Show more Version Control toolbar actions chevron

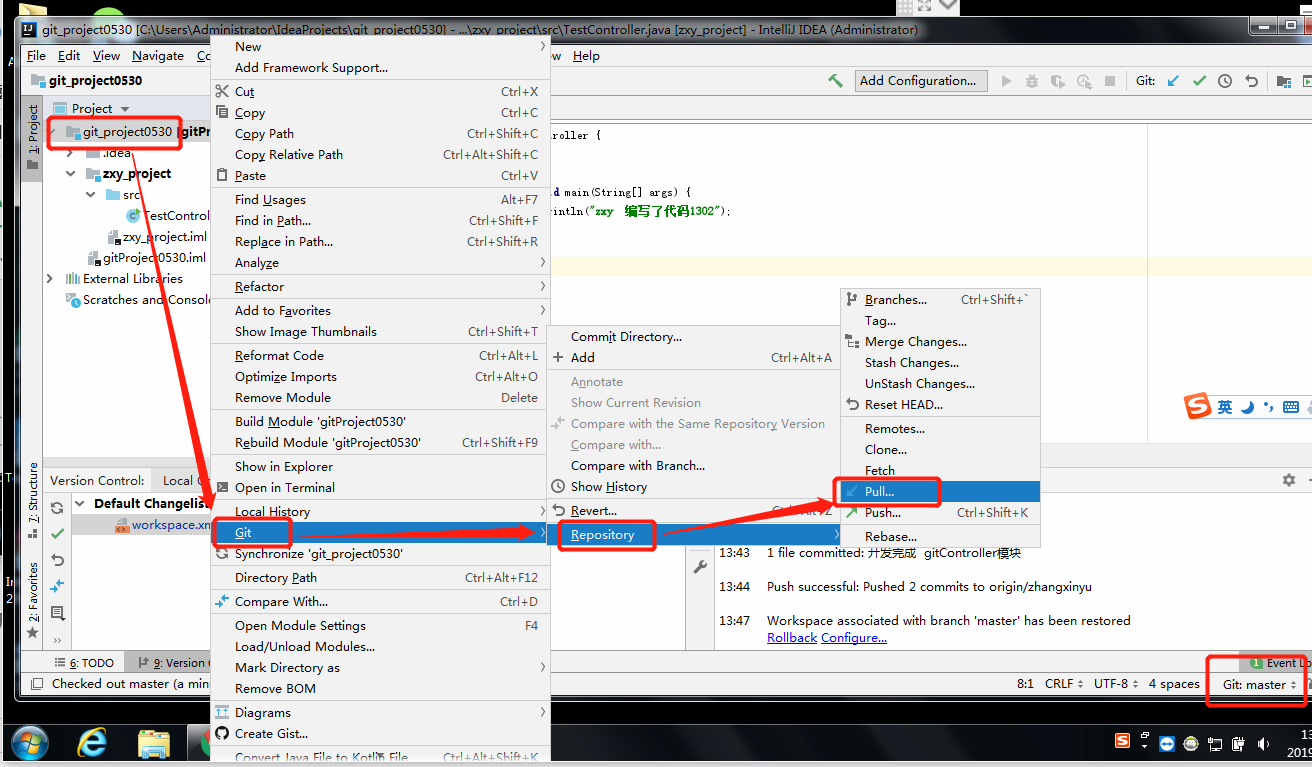click(x=57, y=640)
